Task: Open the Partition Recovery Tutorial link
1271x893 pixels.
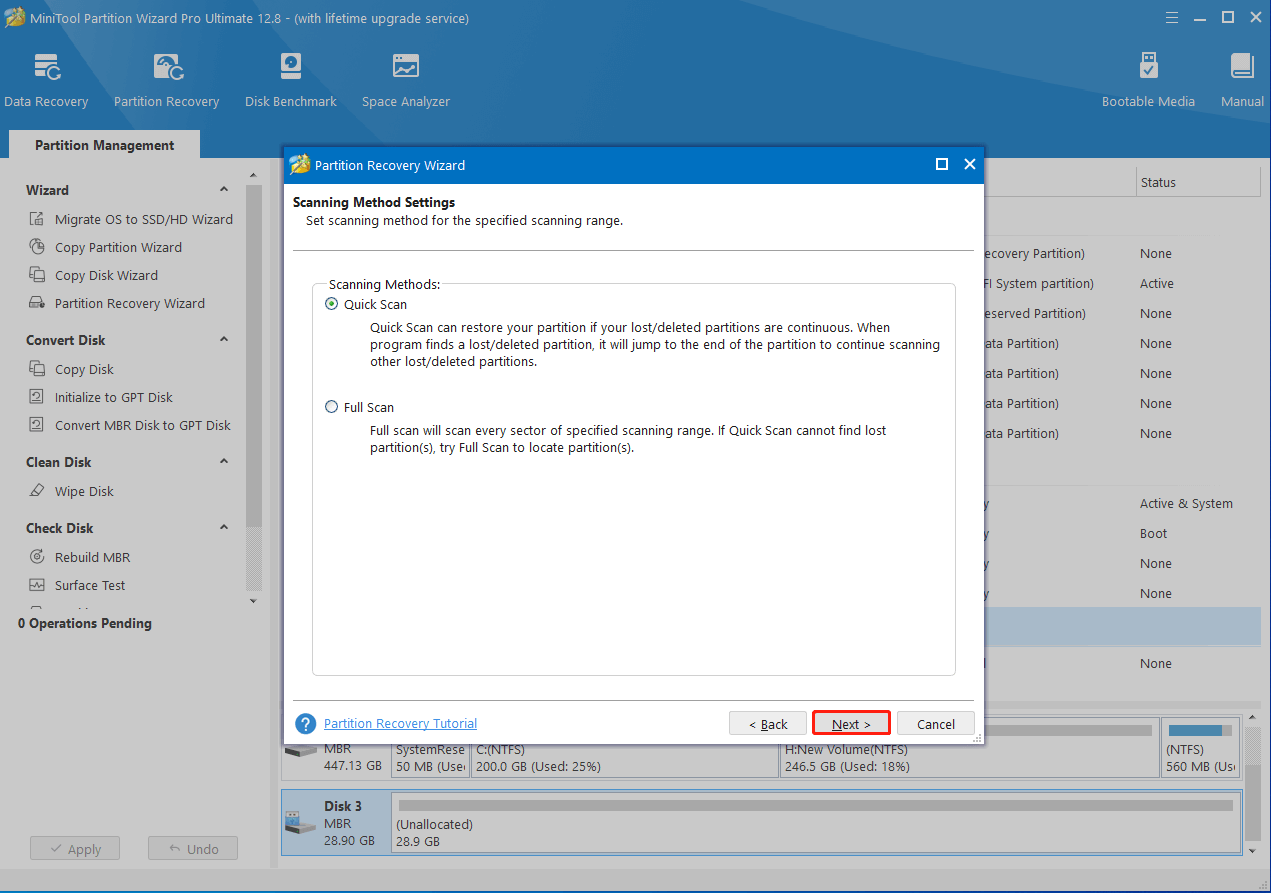Action: [x=400, y=723]
